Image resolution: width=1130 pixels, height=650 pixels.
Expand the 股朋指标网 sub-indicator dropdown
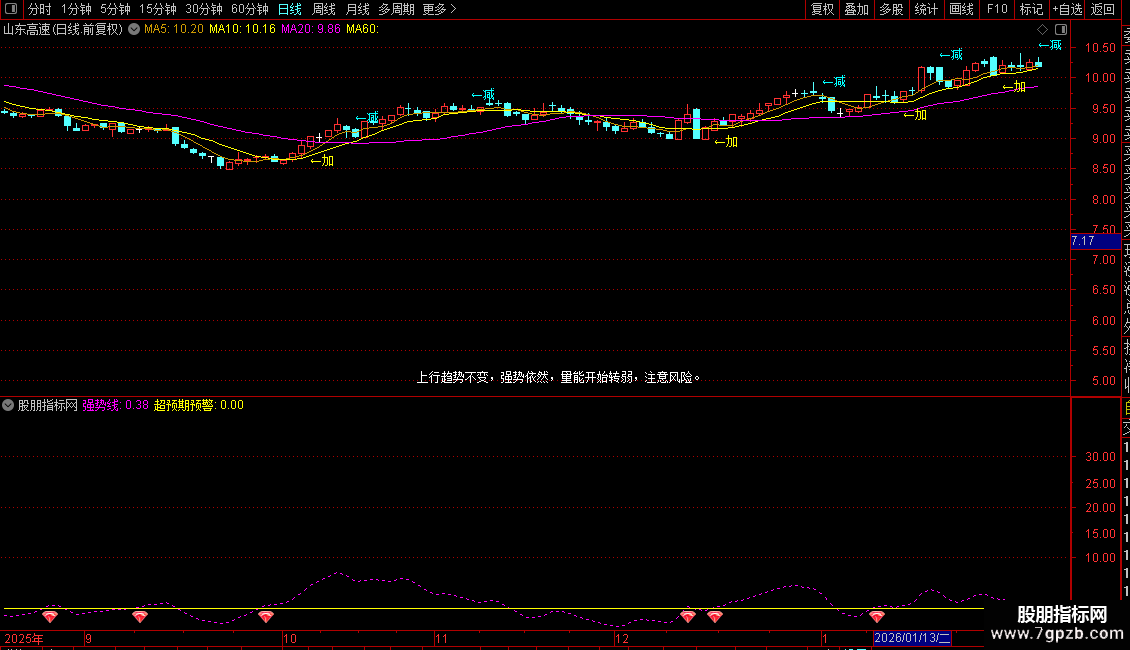pos(9,405)
